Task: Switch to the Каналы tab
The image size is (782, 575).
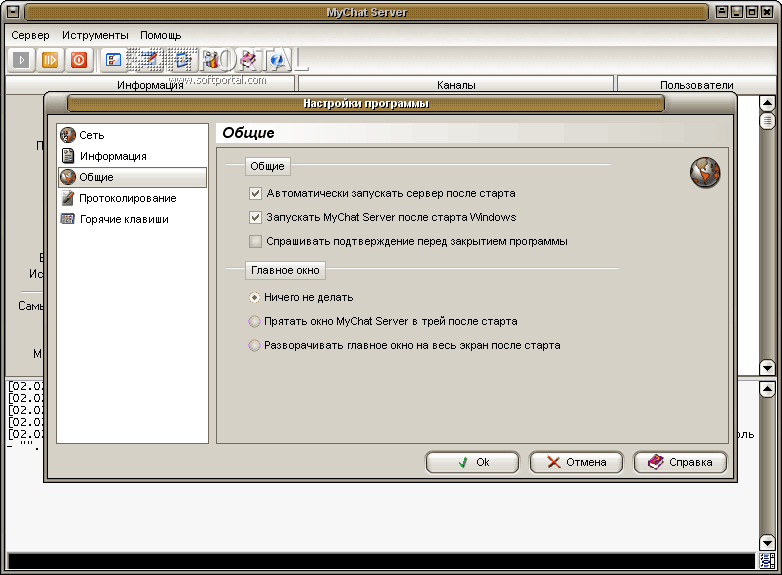Action: point(456,85)
